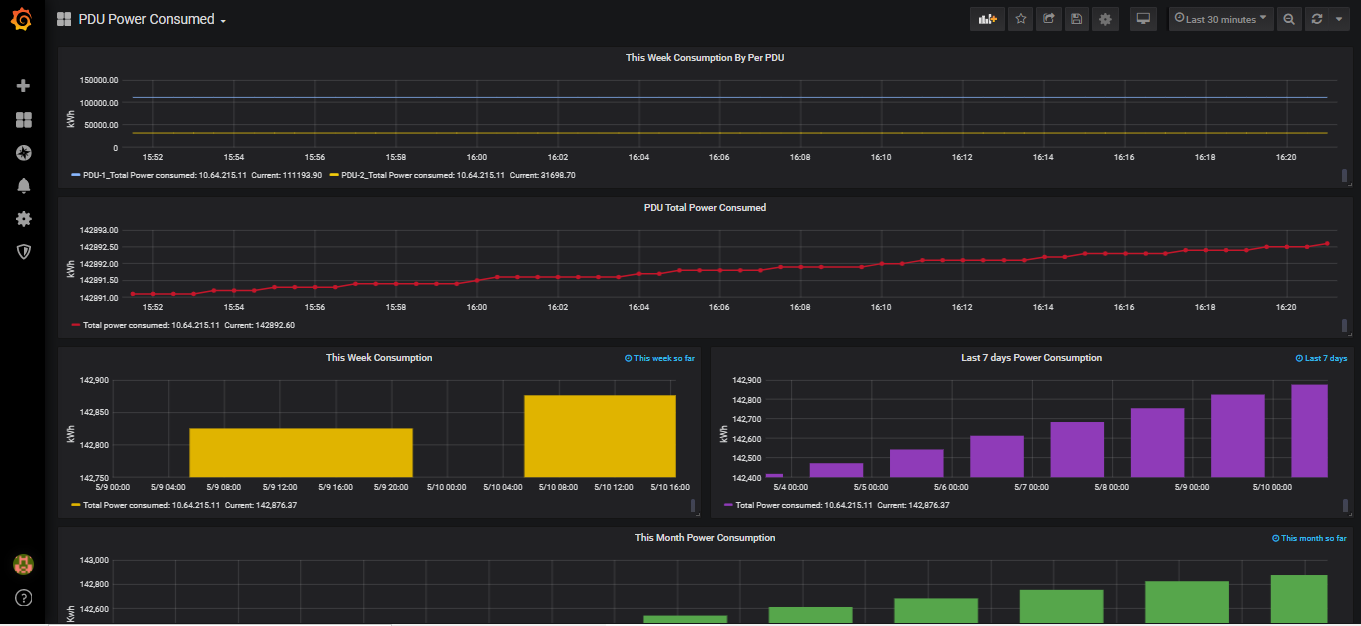This screenshot has height=626, width=1361.
Task: Click Current: 111193.90 value in legend
Action: tap(287, 175)
